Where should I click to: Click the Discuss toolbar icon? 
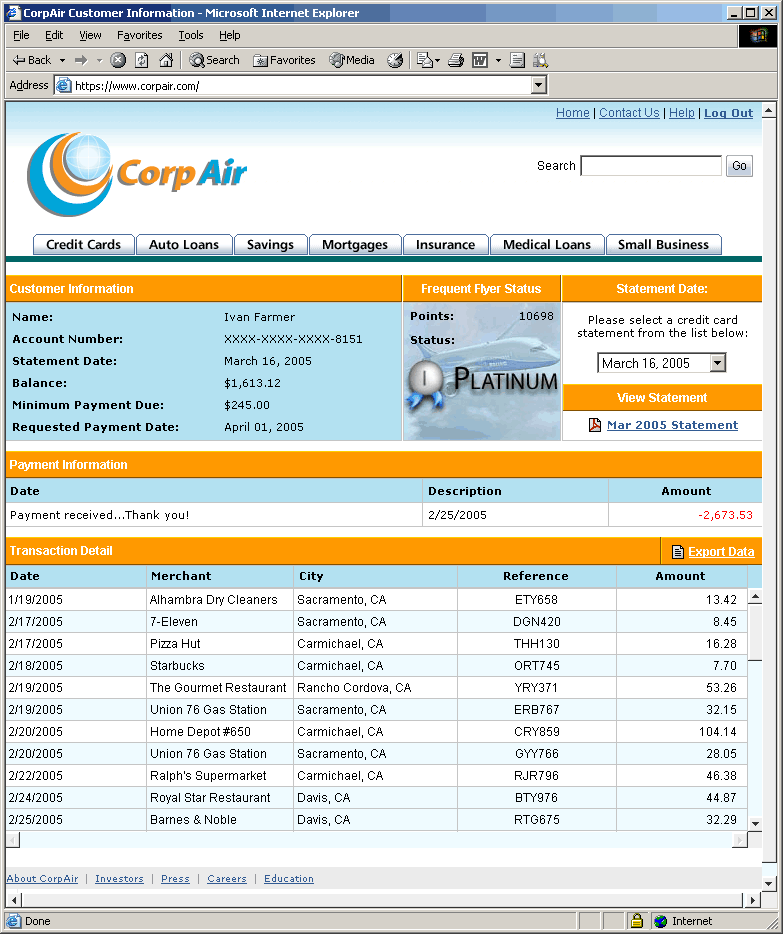click(517, 60)
